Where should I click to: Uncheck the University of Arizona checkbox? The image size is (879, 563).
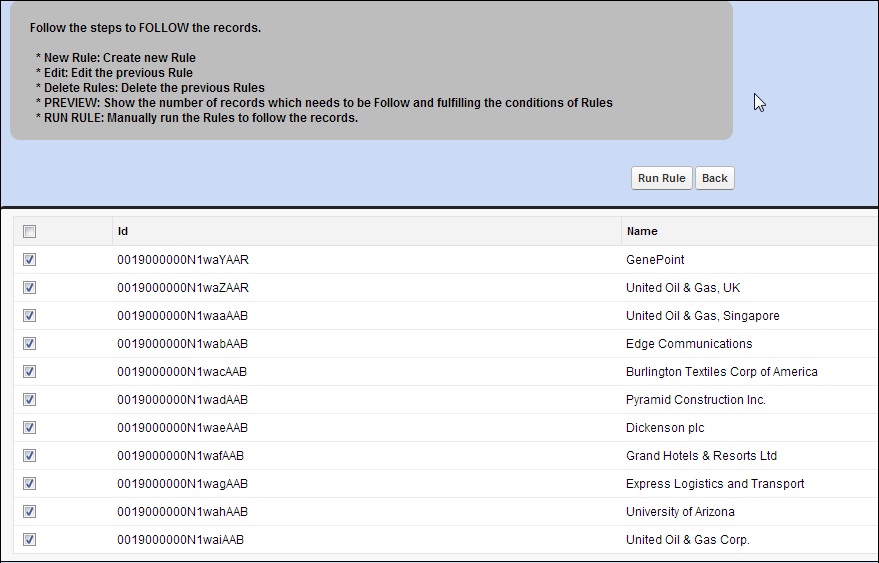(29, 512)
